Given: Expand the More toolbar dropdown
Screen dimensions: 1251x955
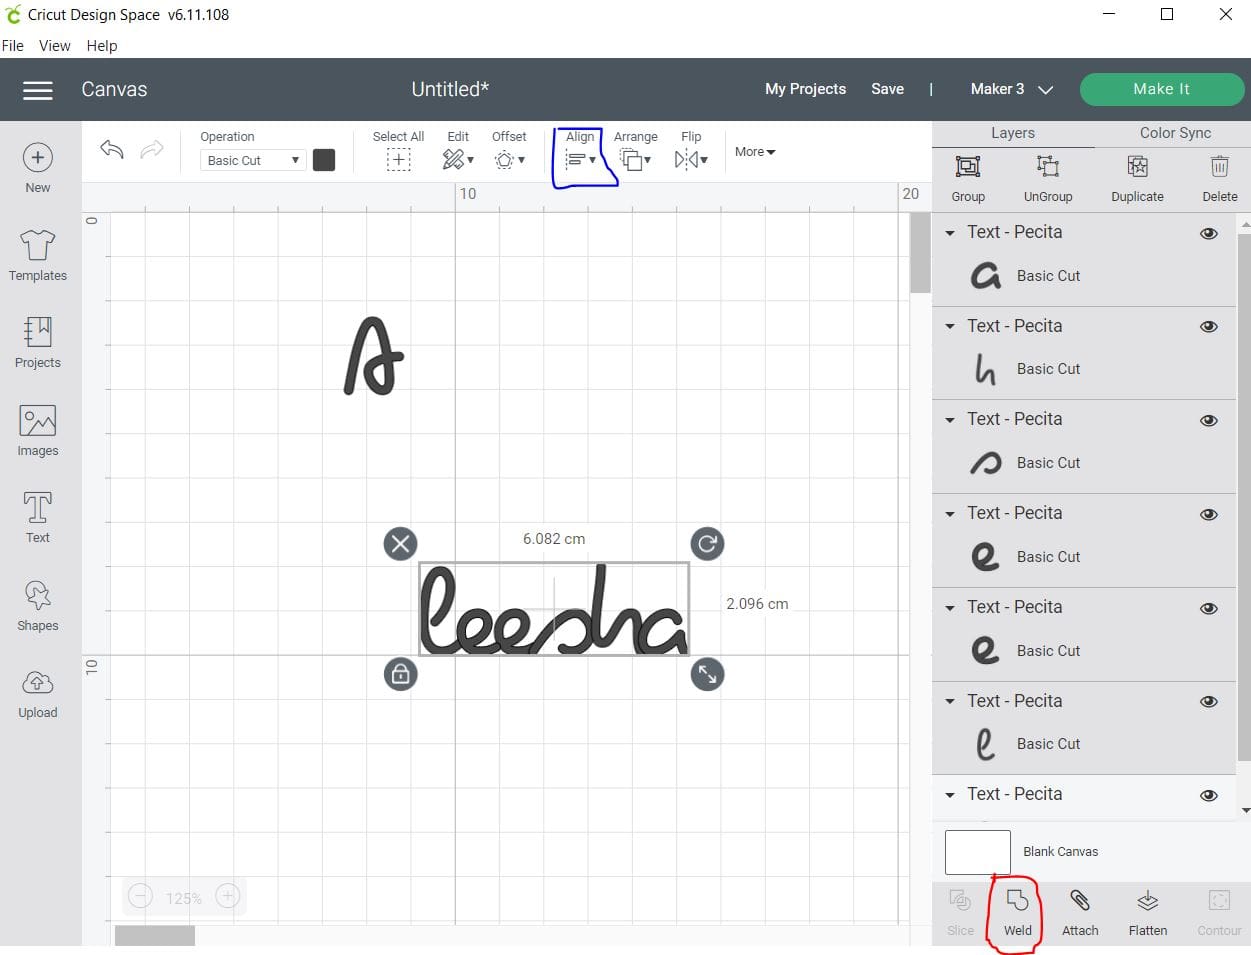Looking at the screenshot, I should pos(755,152).
